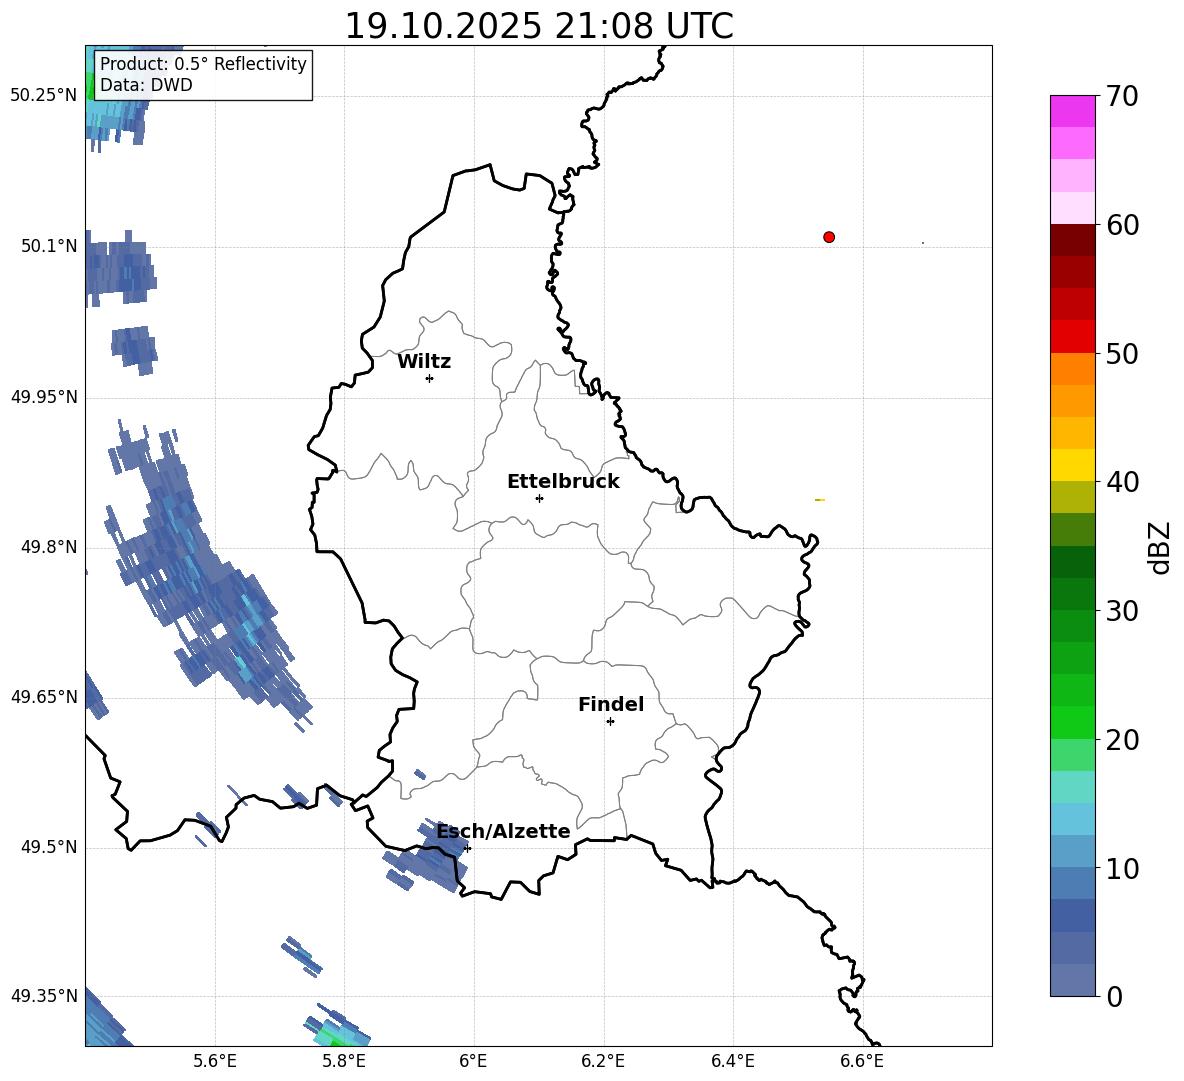Screen dimensions: 1184x1081
Task: Click the small yellow echo east of Luxembourg
Action: [819, 500]
